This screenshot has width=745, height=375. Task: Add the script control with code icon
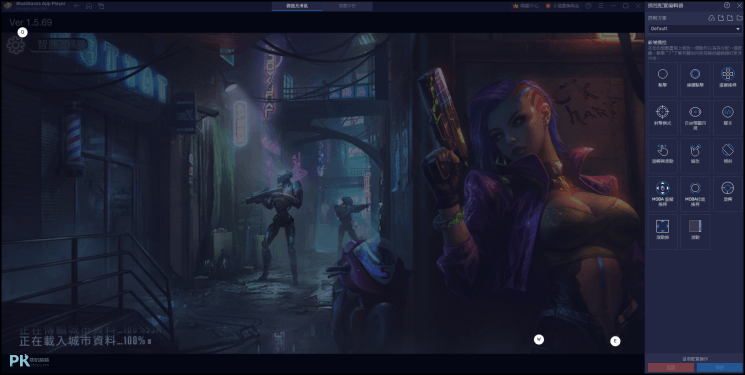[x=727, y=117]
